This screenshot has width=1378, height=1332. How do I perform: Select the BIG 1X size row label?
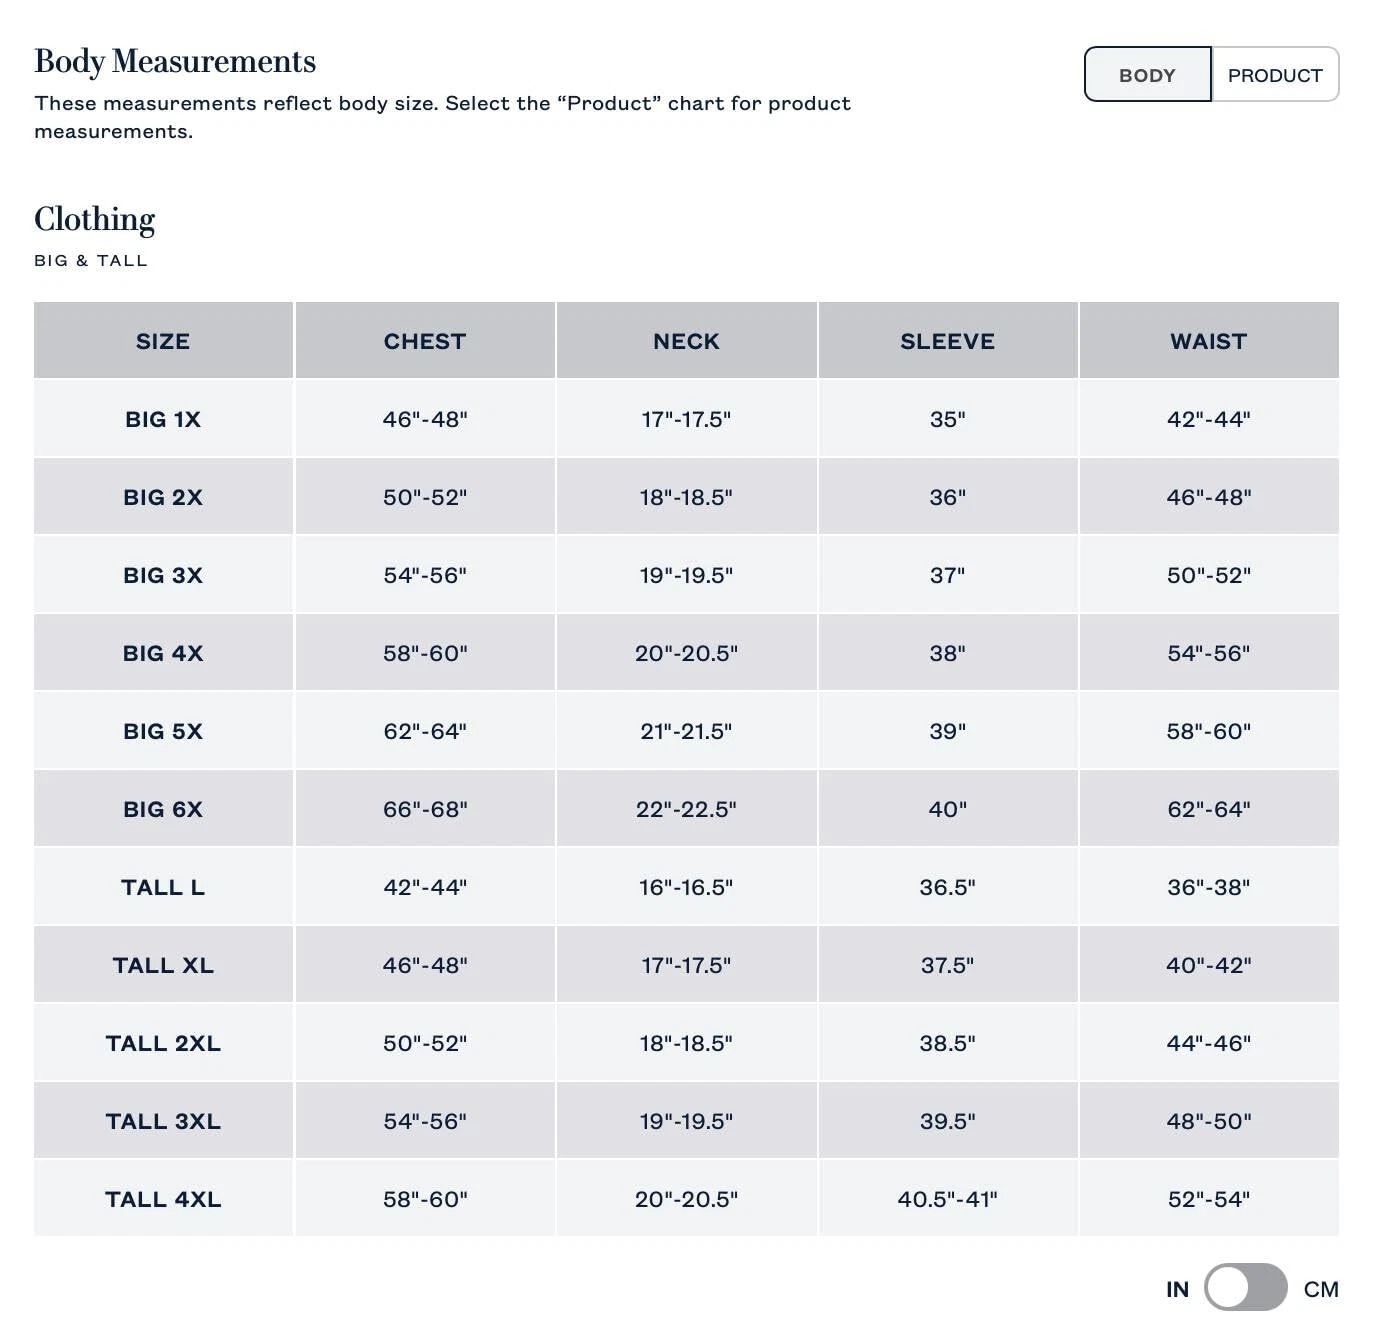(x=163, y=419)
